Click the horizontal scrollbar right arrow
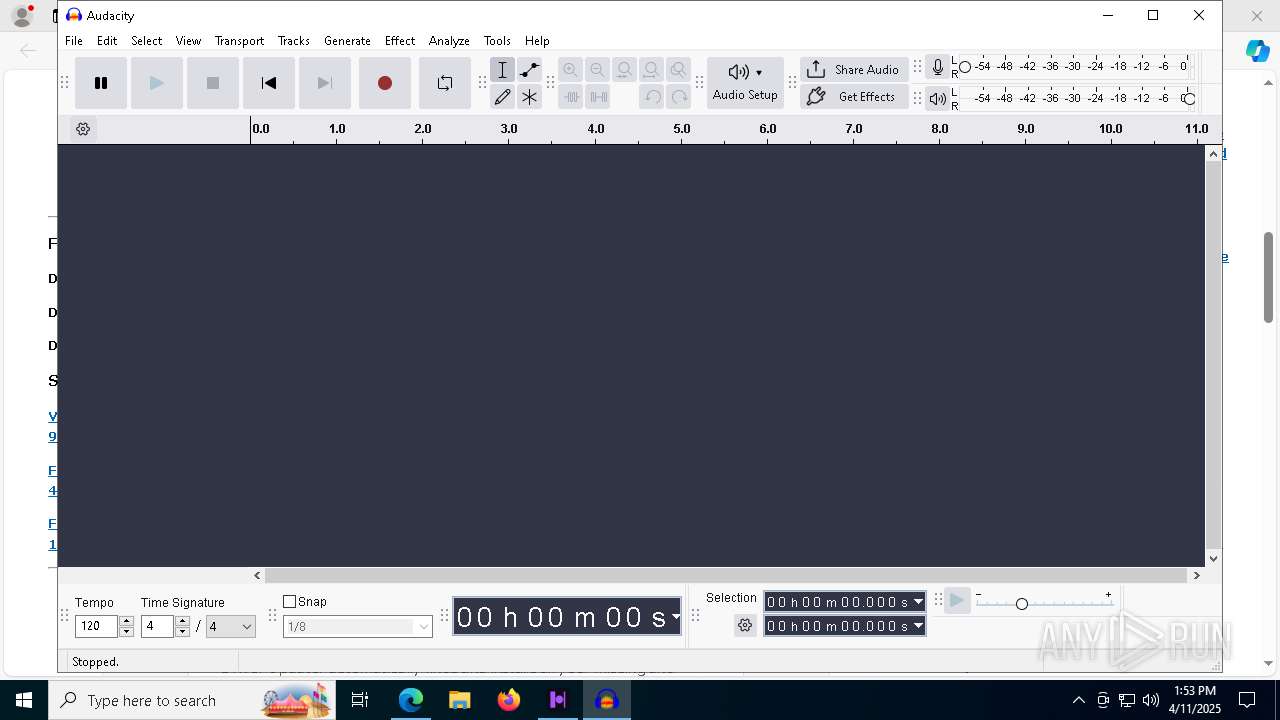The height and width of the screenshot is (720, 1280). [1196, 575]
